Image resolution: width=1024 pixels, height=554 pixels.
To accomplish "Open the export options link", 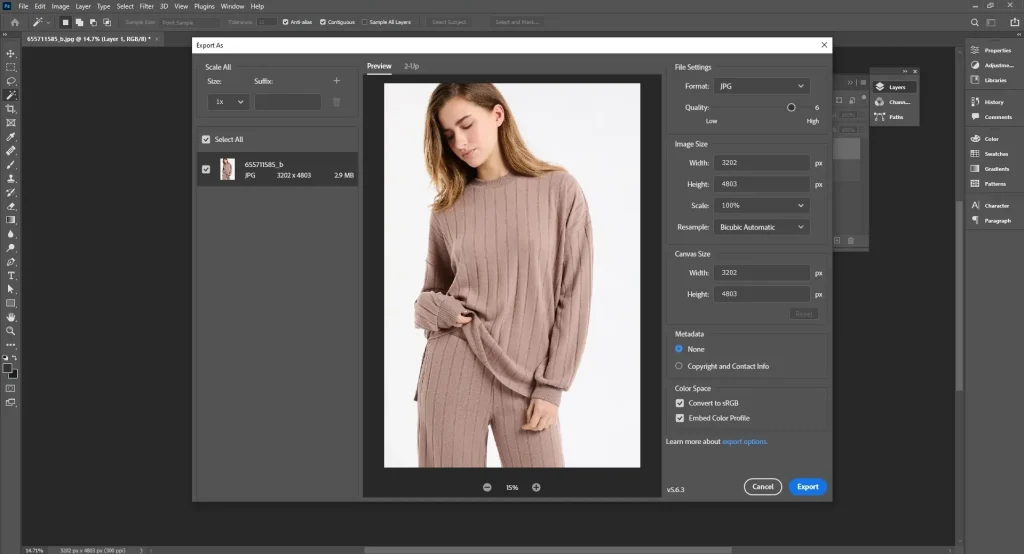I will point(744,442).
